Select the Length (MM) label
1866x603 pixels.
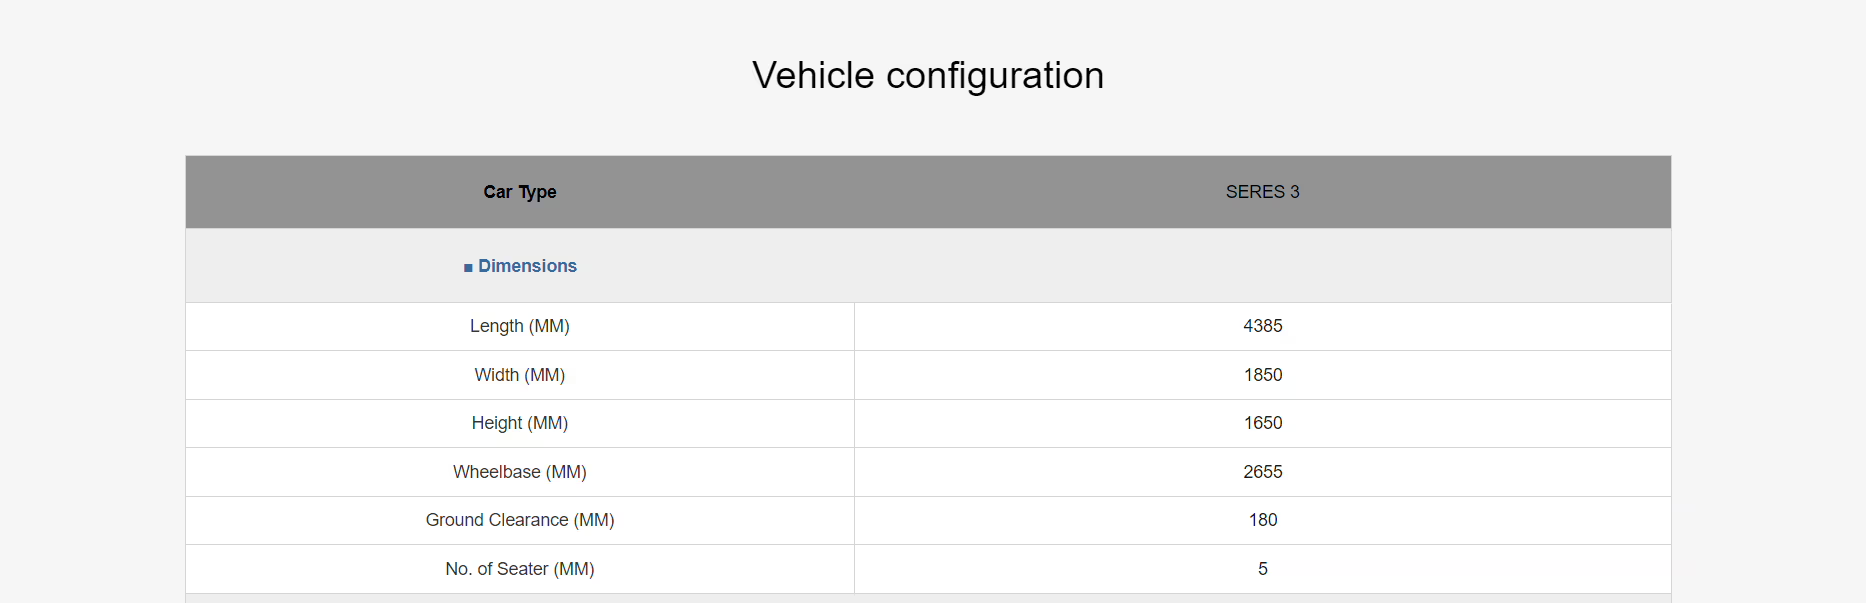(519, 326)
